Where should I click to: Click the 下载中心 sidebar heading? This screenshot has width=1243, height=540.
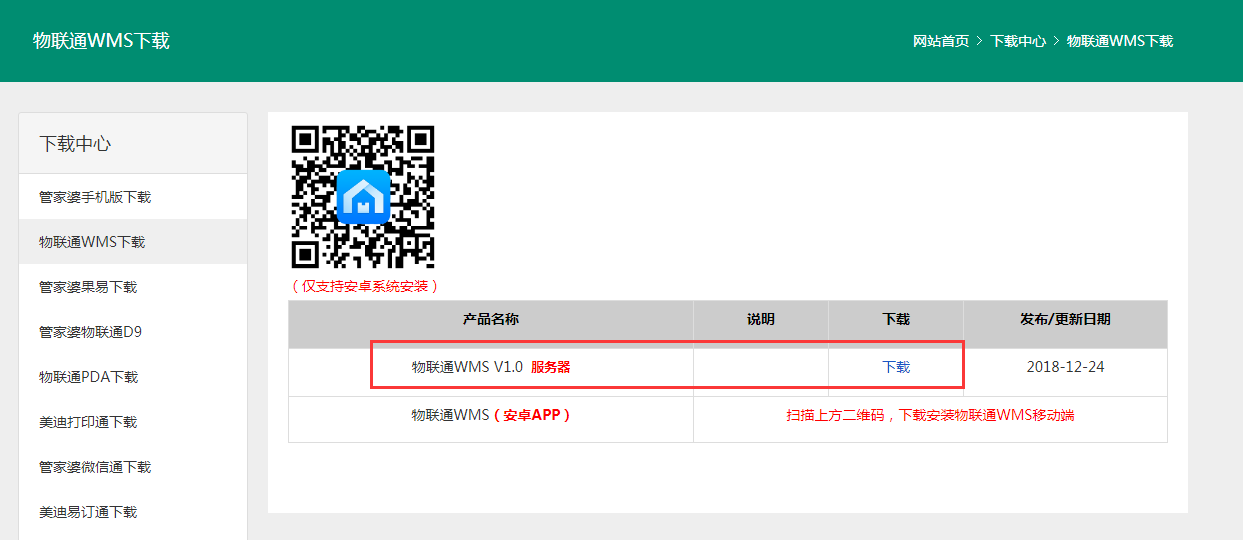coord(75,144)
